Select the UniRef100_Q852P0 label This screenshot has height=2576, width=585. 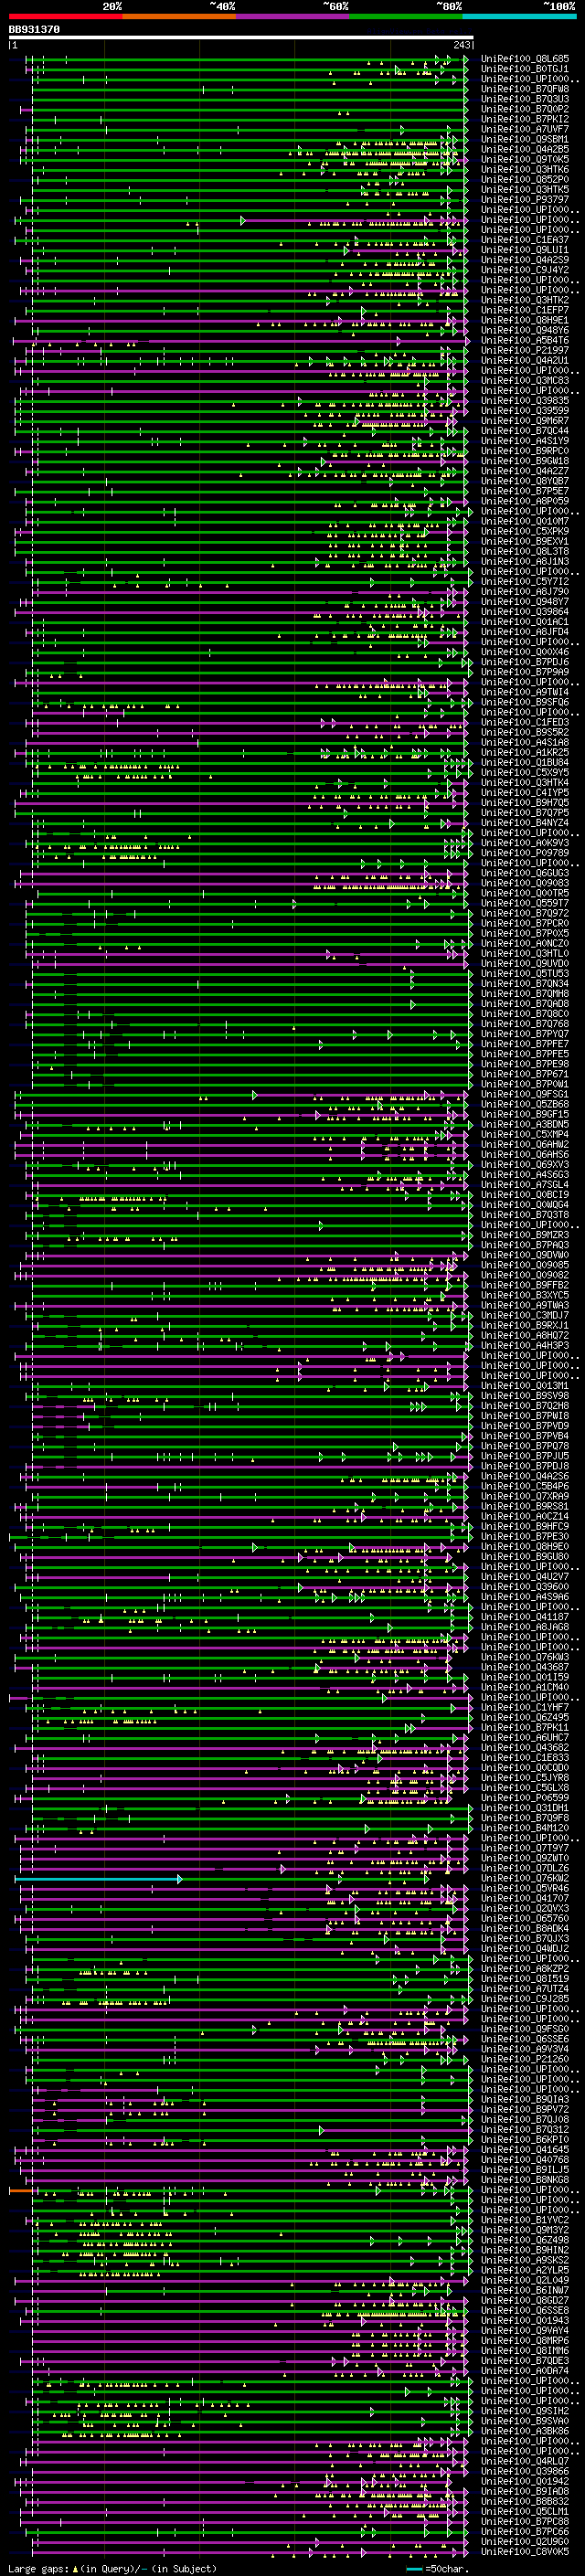[525, 179]
